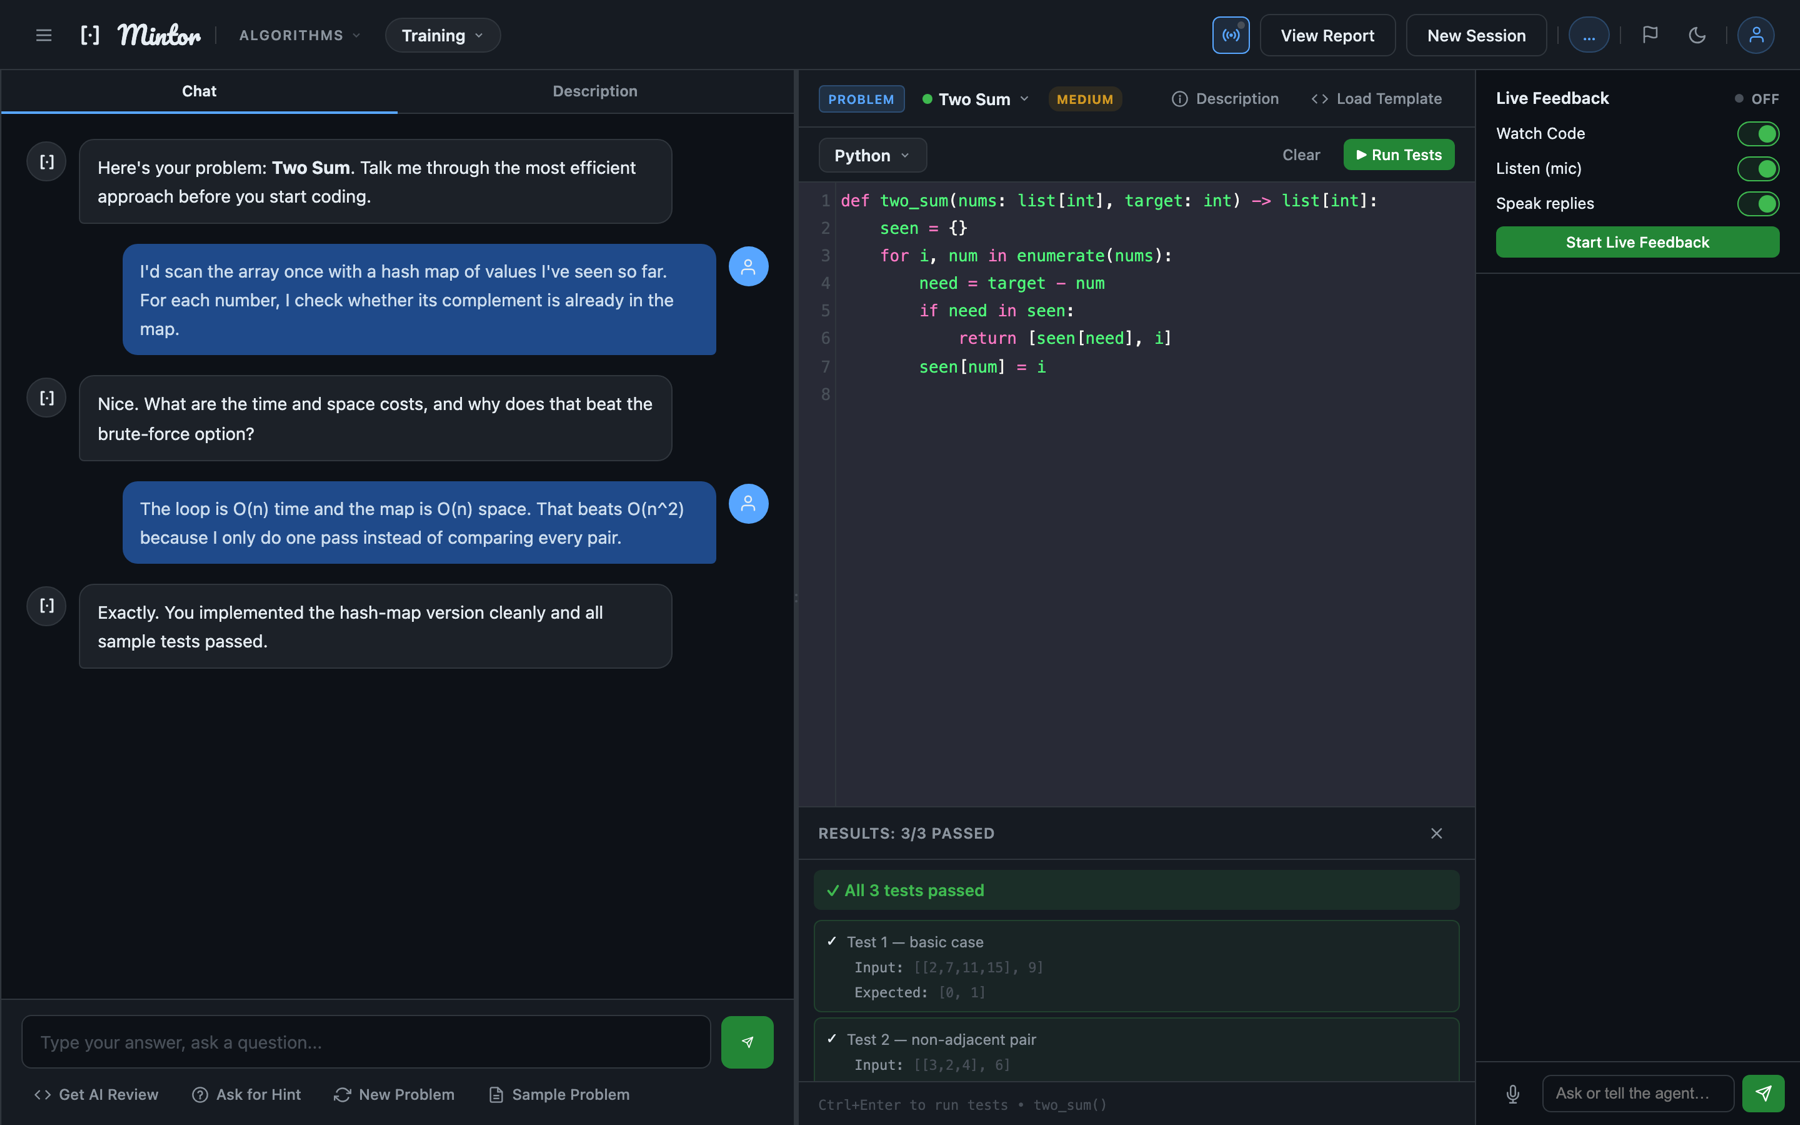Close the test results panel
This screenshot has height=1125, width=1800.
[1436, 833]
